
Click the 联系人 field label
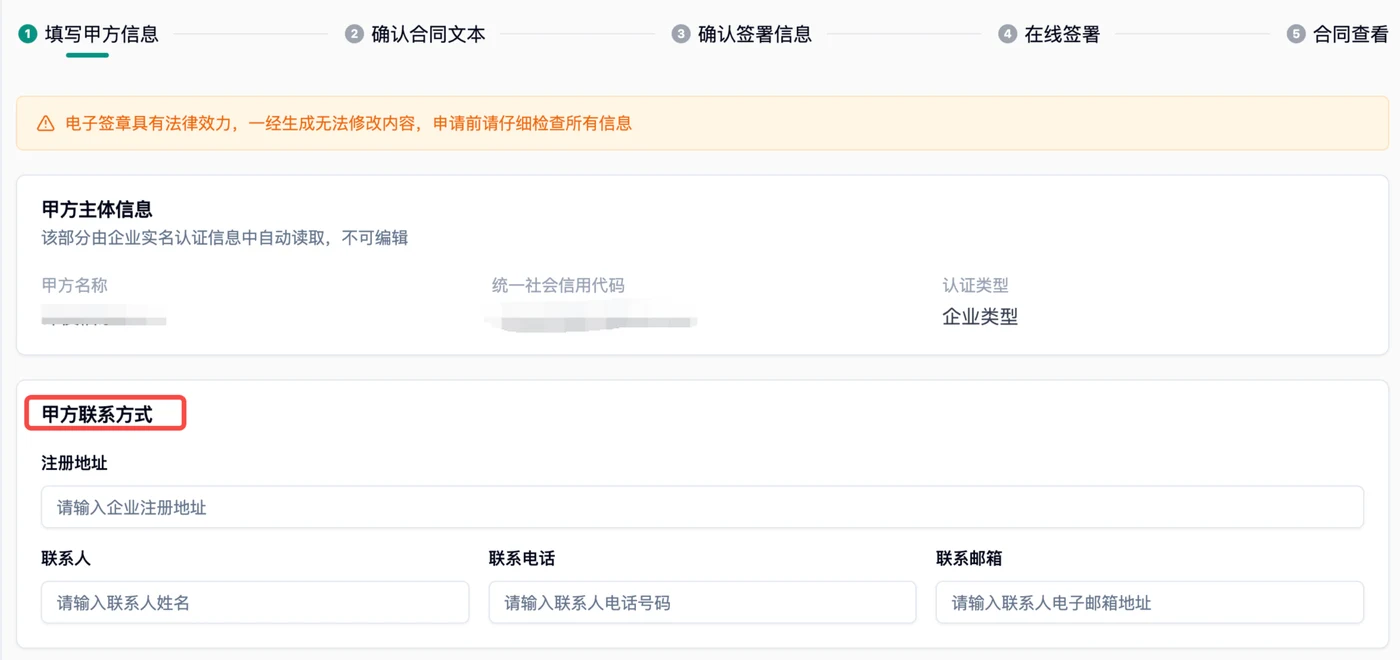coord(66,558)
